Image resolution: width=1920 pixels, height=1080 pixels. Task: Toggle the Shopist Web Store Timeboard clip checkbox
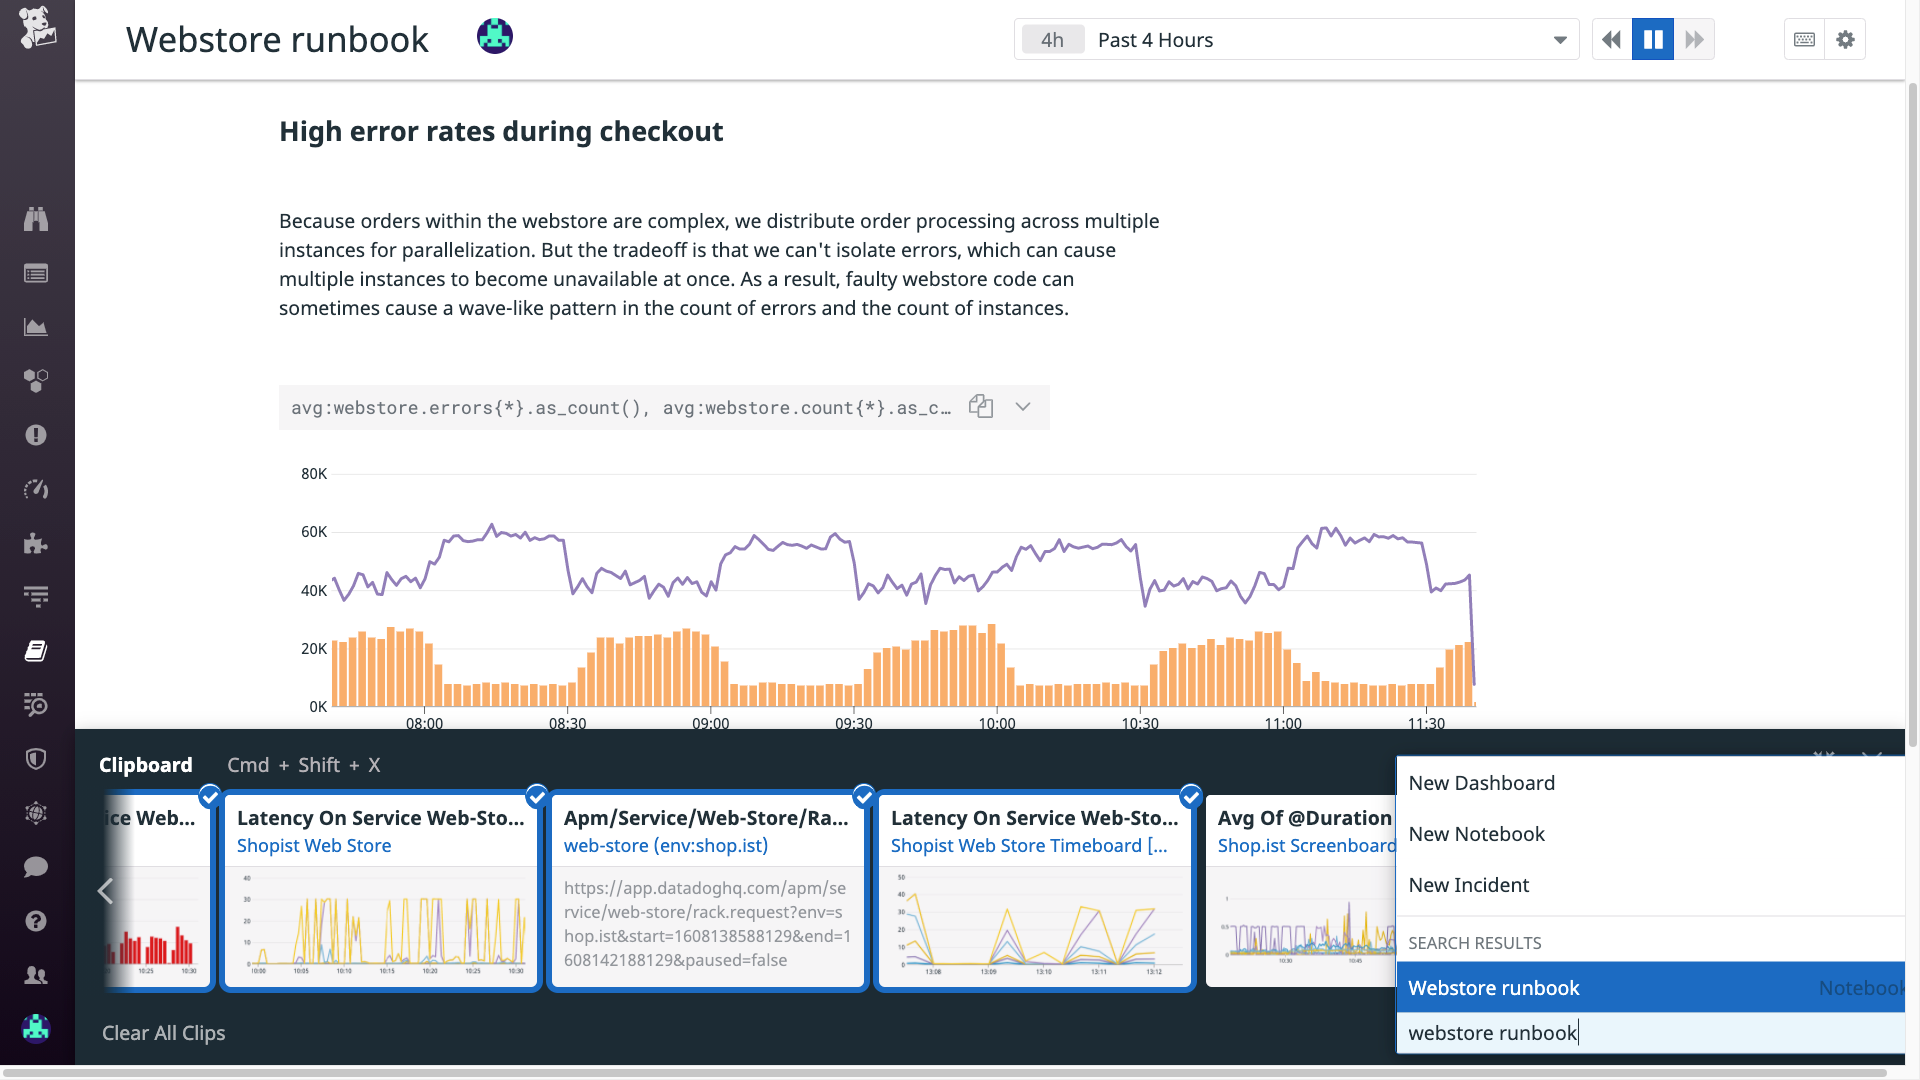1190,796
